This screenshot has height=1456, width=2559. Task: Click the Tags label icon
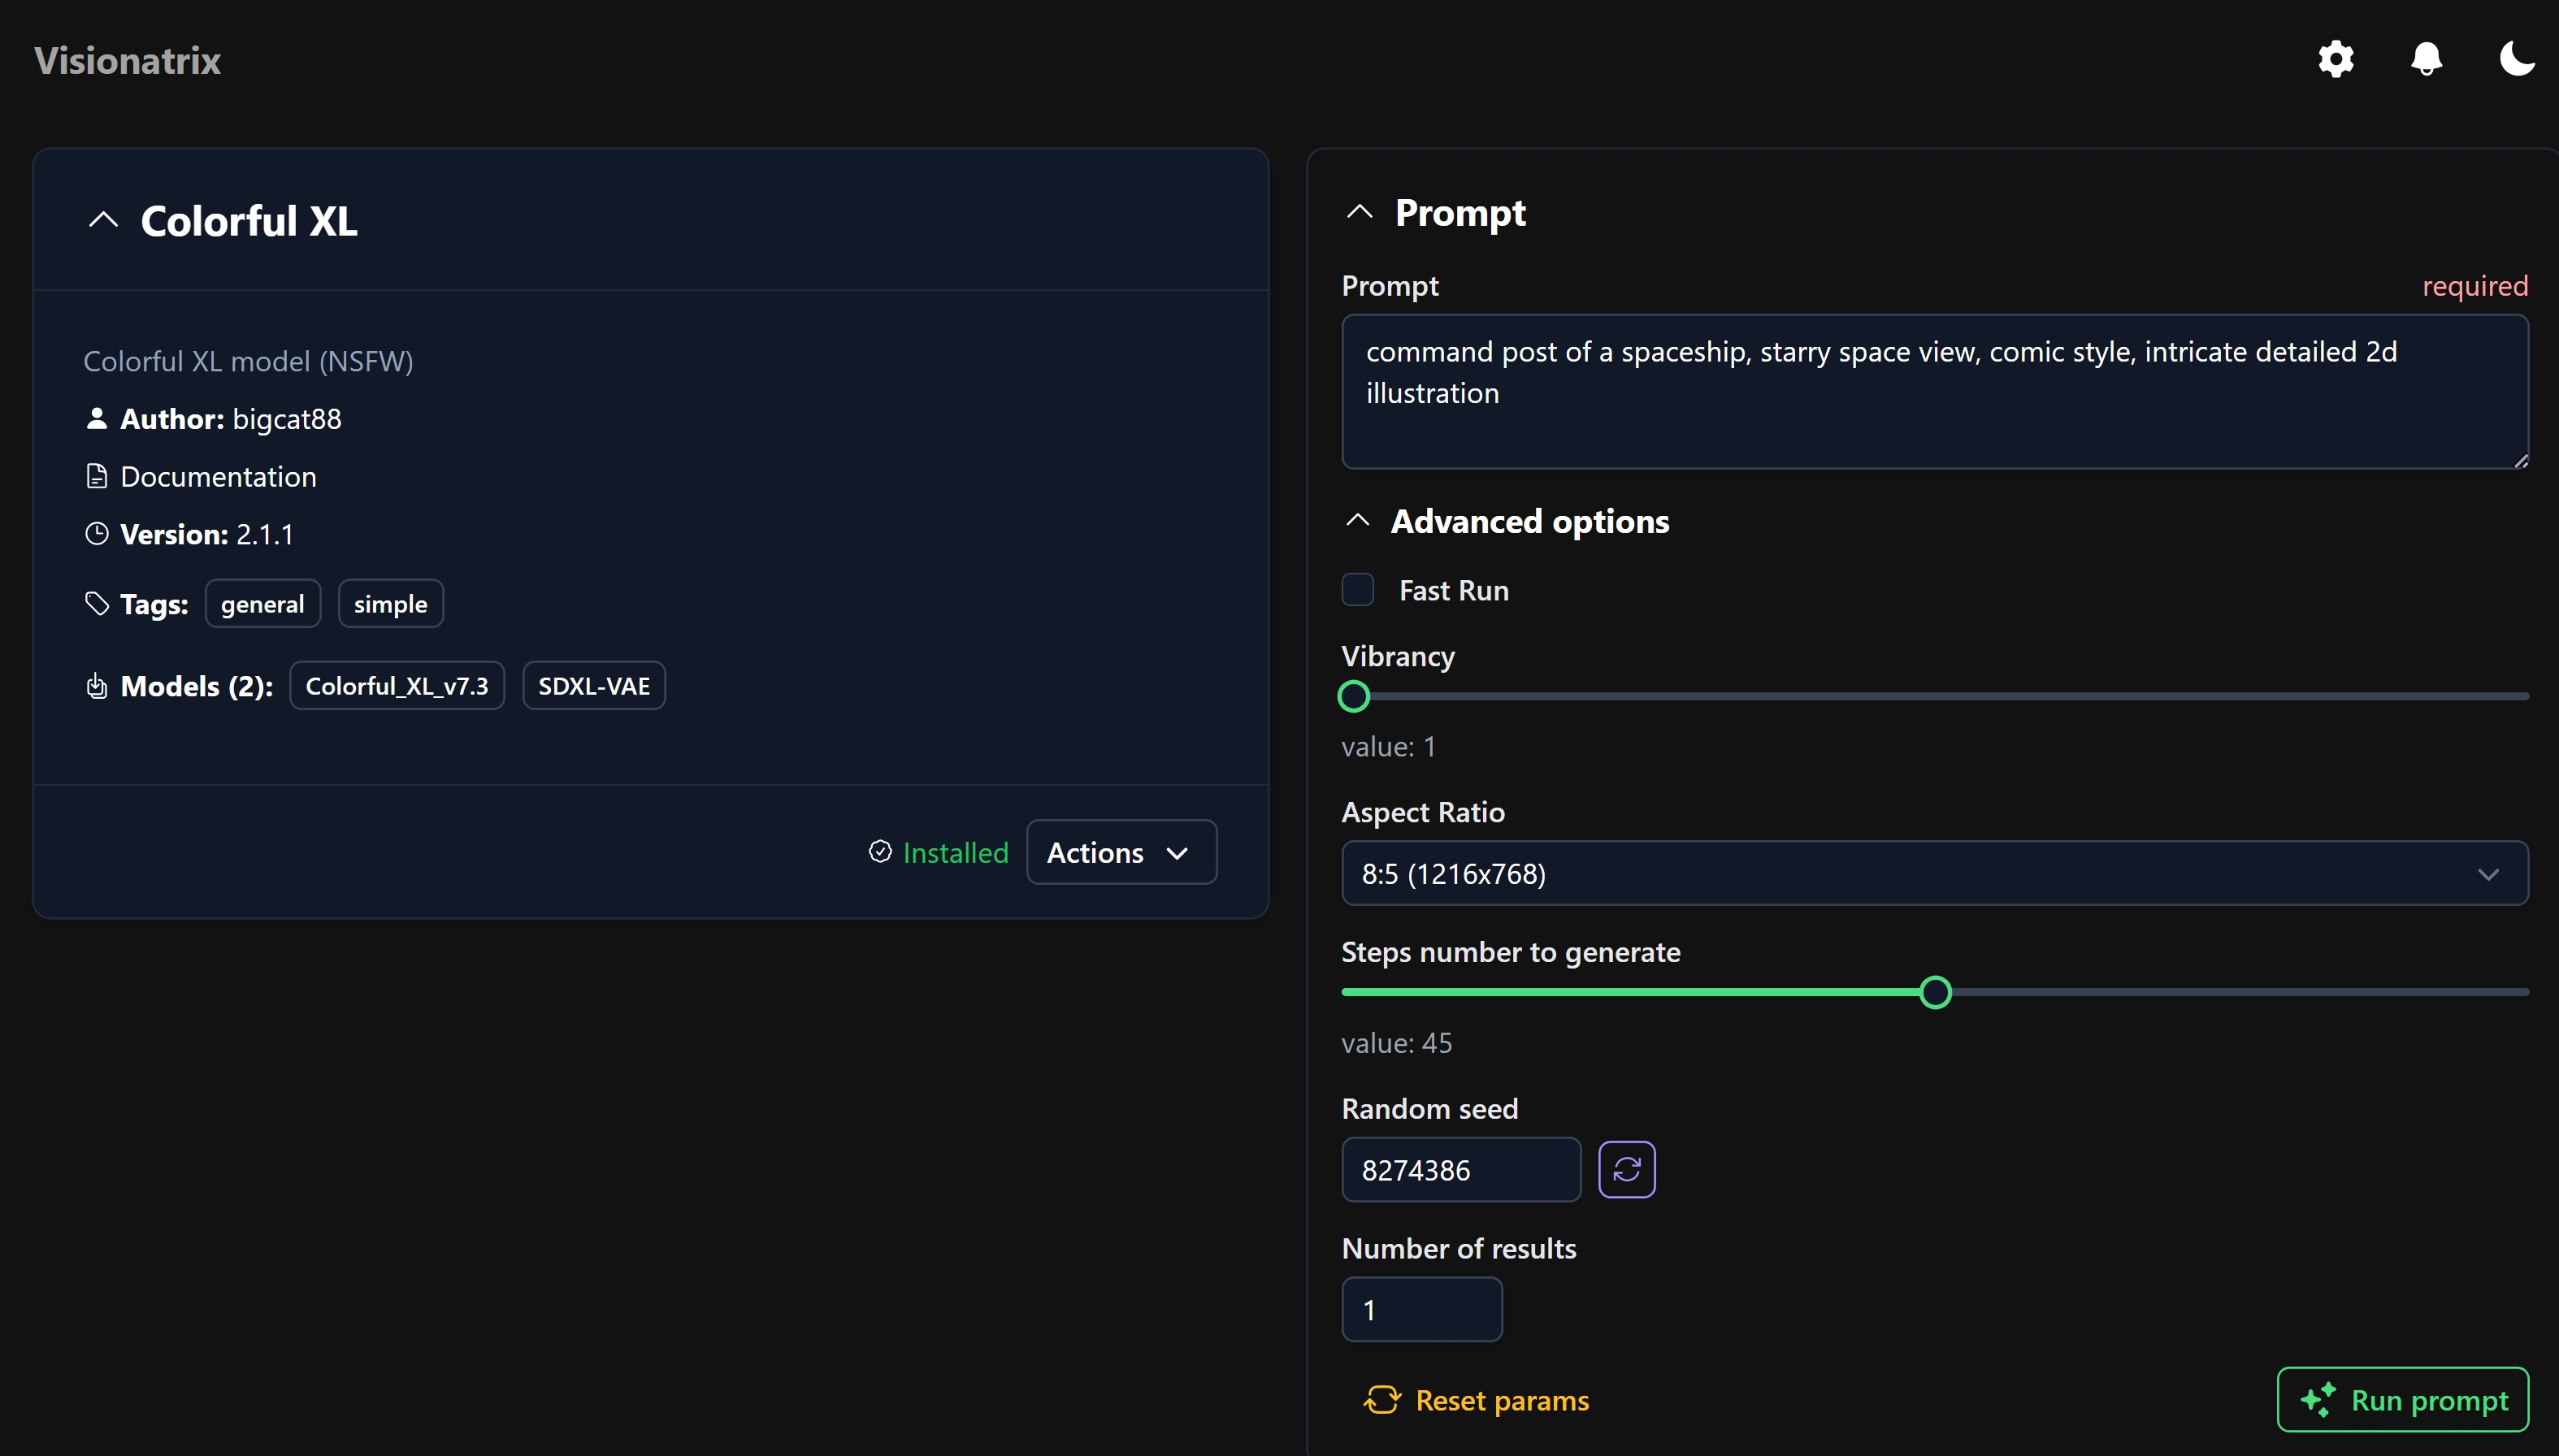pyautogui.click(x=96, y=603)
